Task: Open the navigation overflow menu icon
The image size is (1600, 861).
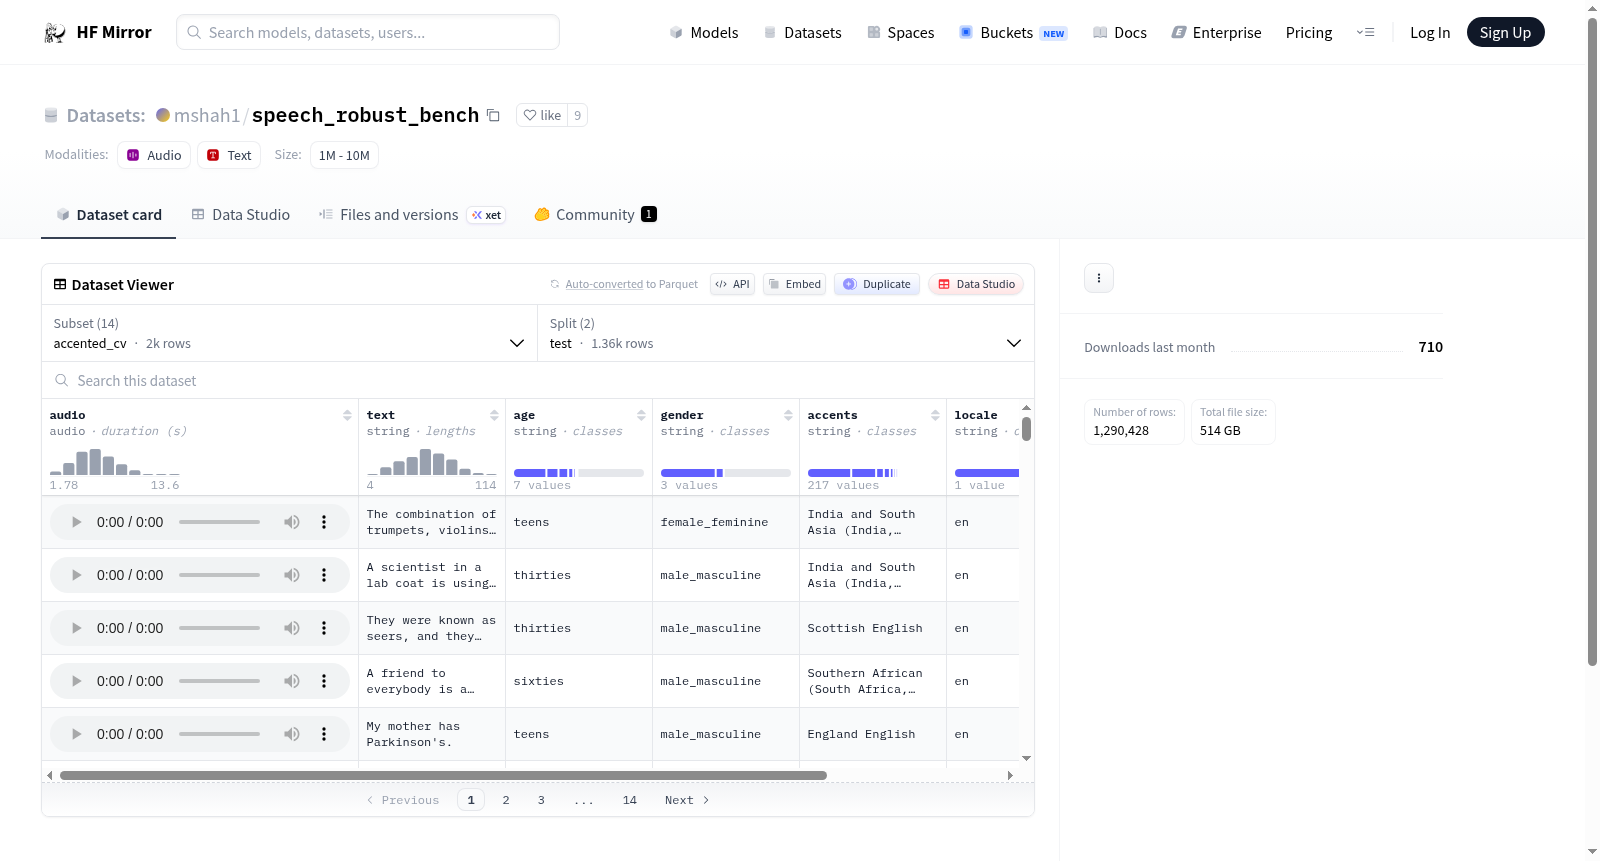Action: pyautogui.click(x=1365, y=32)
